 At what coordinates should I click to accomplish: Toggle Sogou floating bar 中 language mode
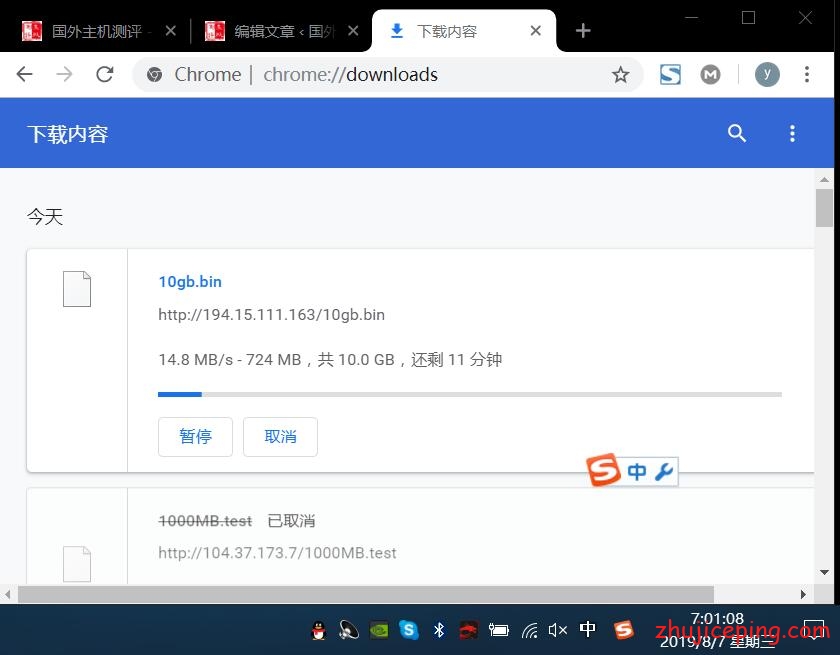click(x=636, y=472)
